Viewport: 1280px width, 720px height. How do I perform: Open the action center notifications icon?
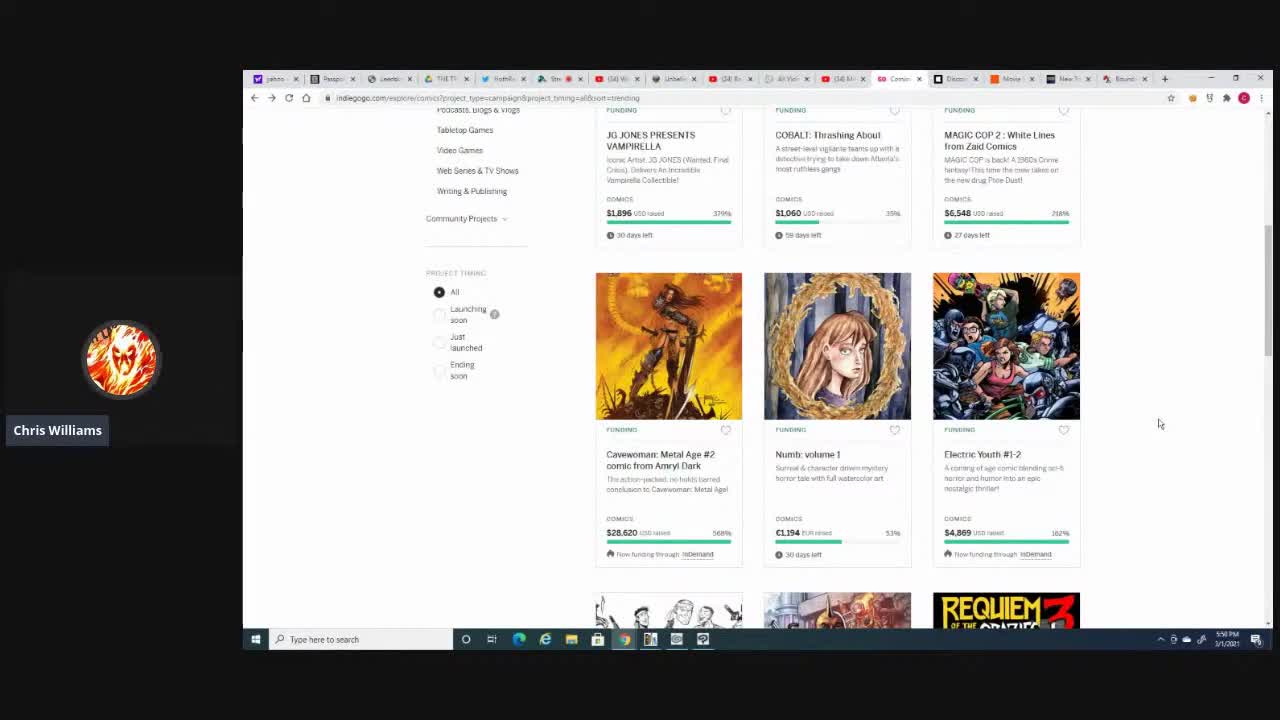click(x=1256, y=640)
